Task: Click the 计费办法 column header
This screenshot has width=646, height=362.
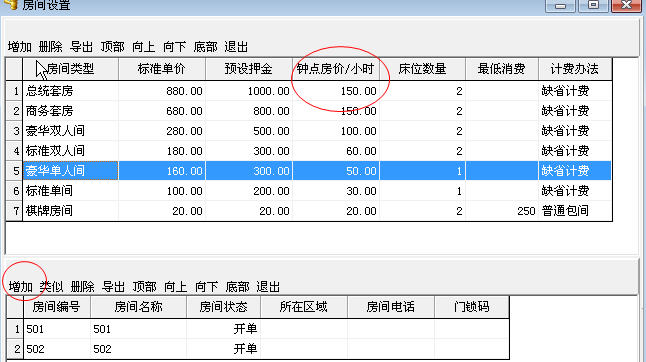Action: pyautogui.click(x=575, y=69)
